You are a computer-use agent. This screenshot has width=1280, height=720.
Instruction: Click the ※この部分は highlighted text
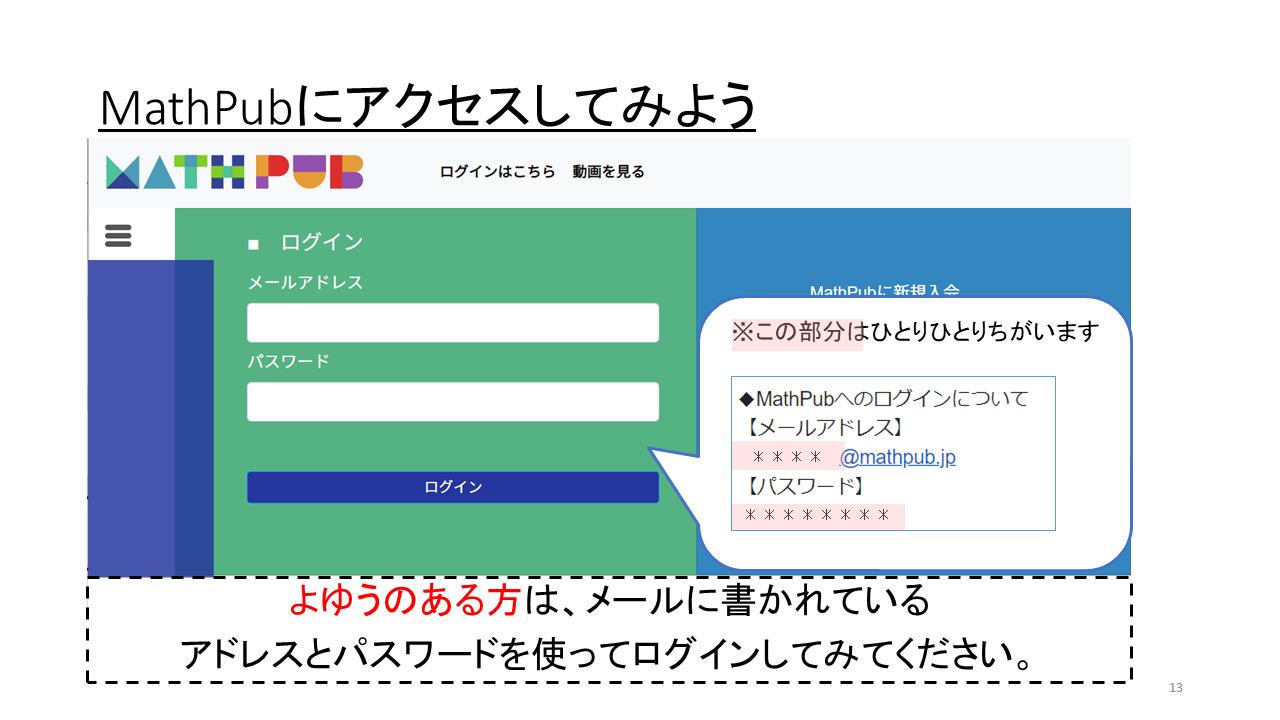(797, 333)
